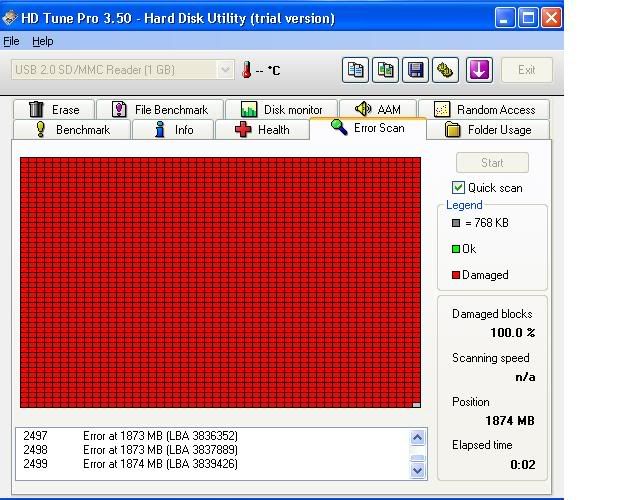The height and width of the screenshot is (500, 640).
Task: Toggle the Quick scan checkbox
Action: [x=458, y=187]
